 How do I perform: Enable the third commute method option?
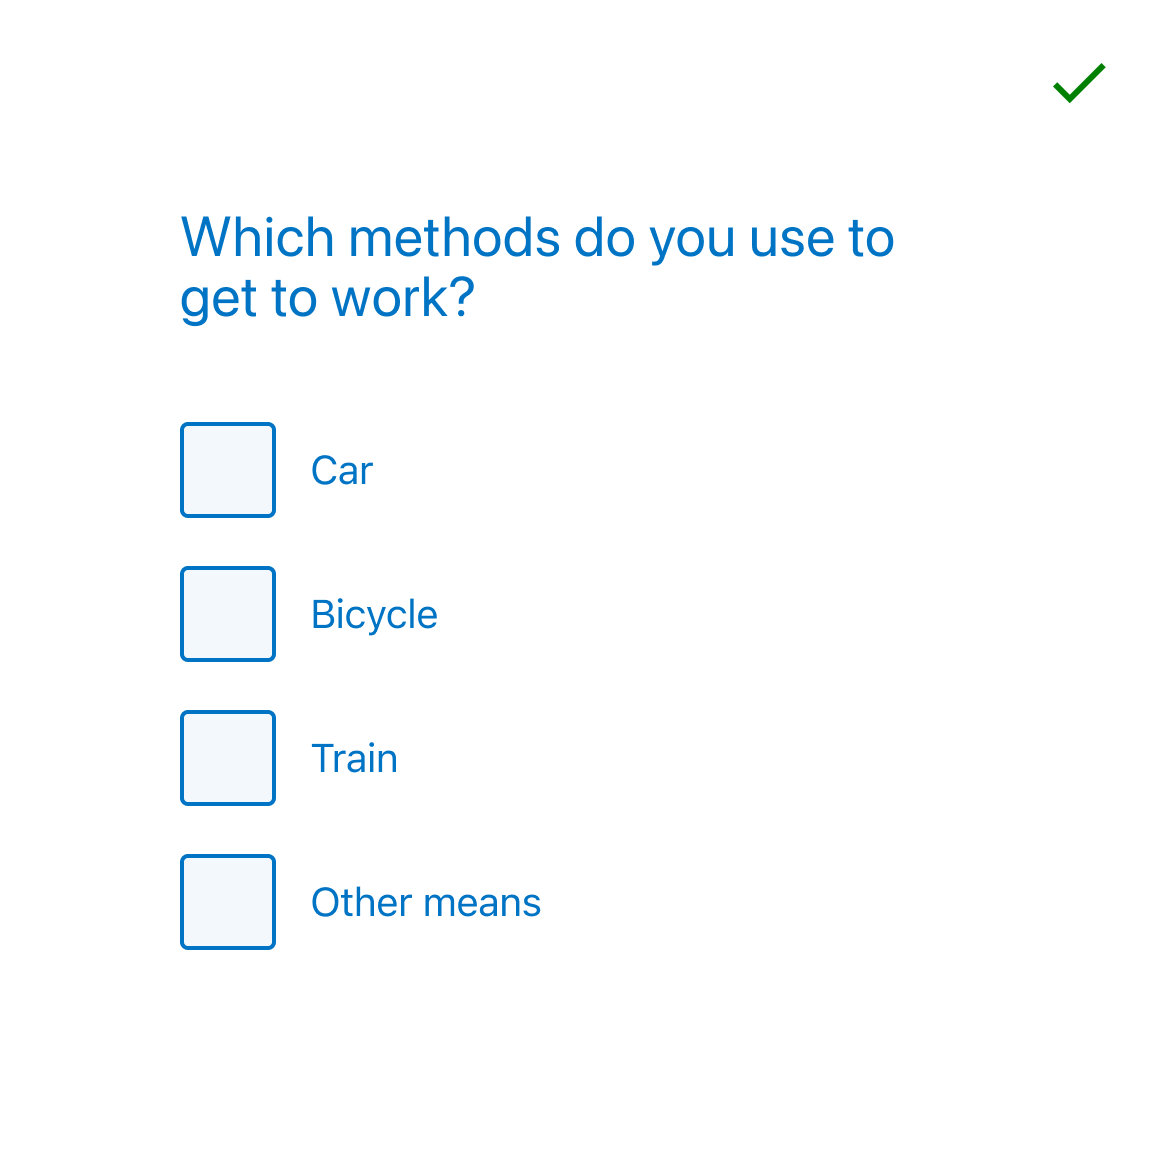(x=227, y=758)
